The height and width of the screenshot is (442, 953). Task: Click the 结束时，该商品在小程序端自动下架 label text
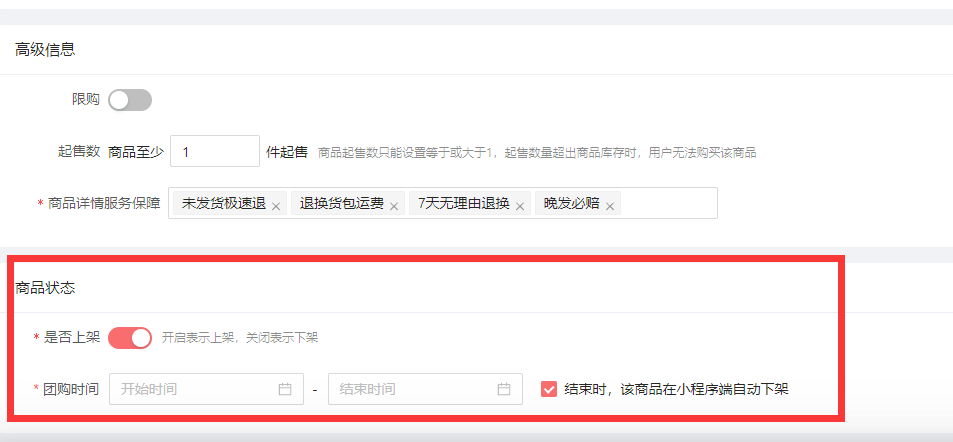point(676,389)
